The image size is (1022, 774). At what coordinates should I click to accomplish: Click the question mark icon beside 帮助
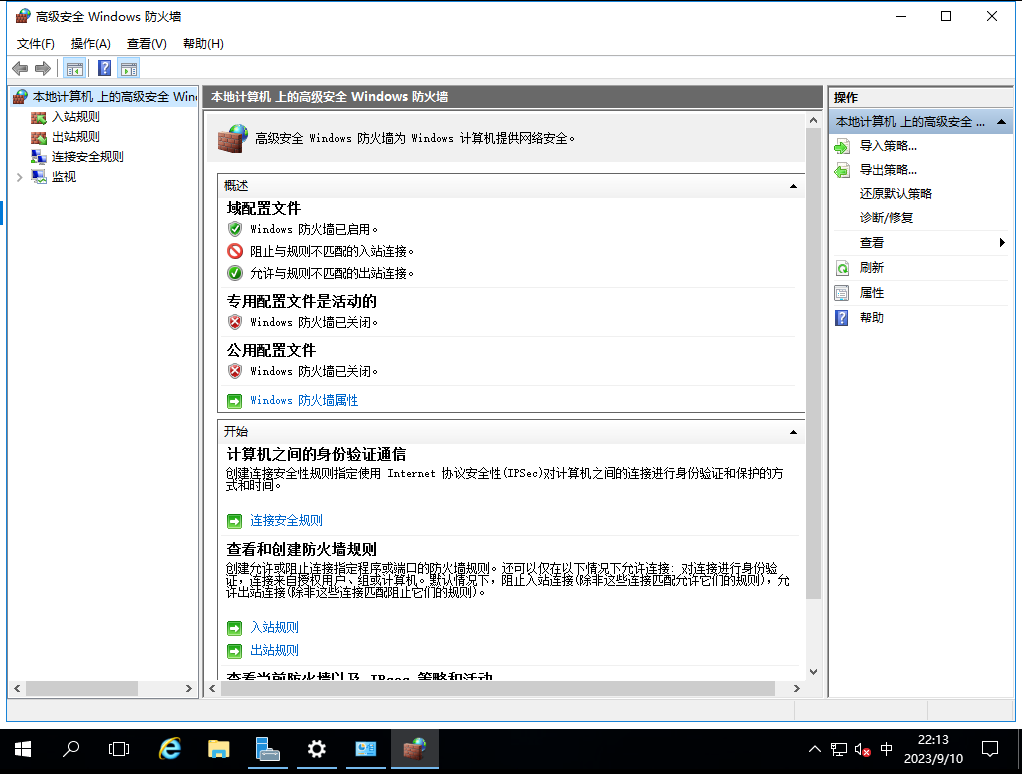click(842, 318)
